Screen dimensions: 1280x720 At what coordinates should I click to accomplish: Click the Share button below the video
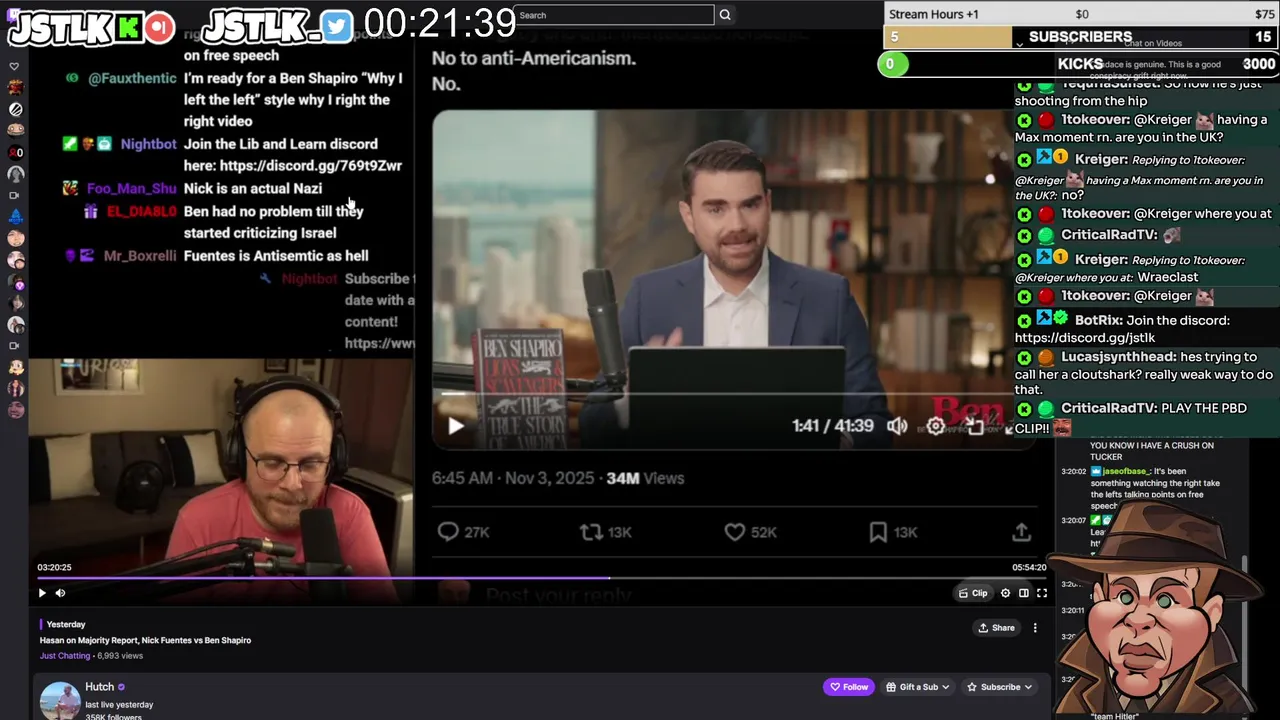(996, 628)
